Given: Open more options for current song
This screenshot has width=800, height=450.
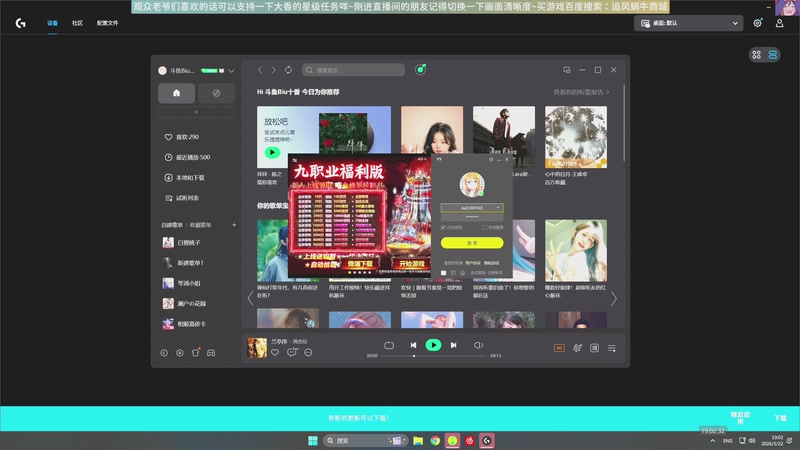Looking at the screenshot, I should 308,352.
